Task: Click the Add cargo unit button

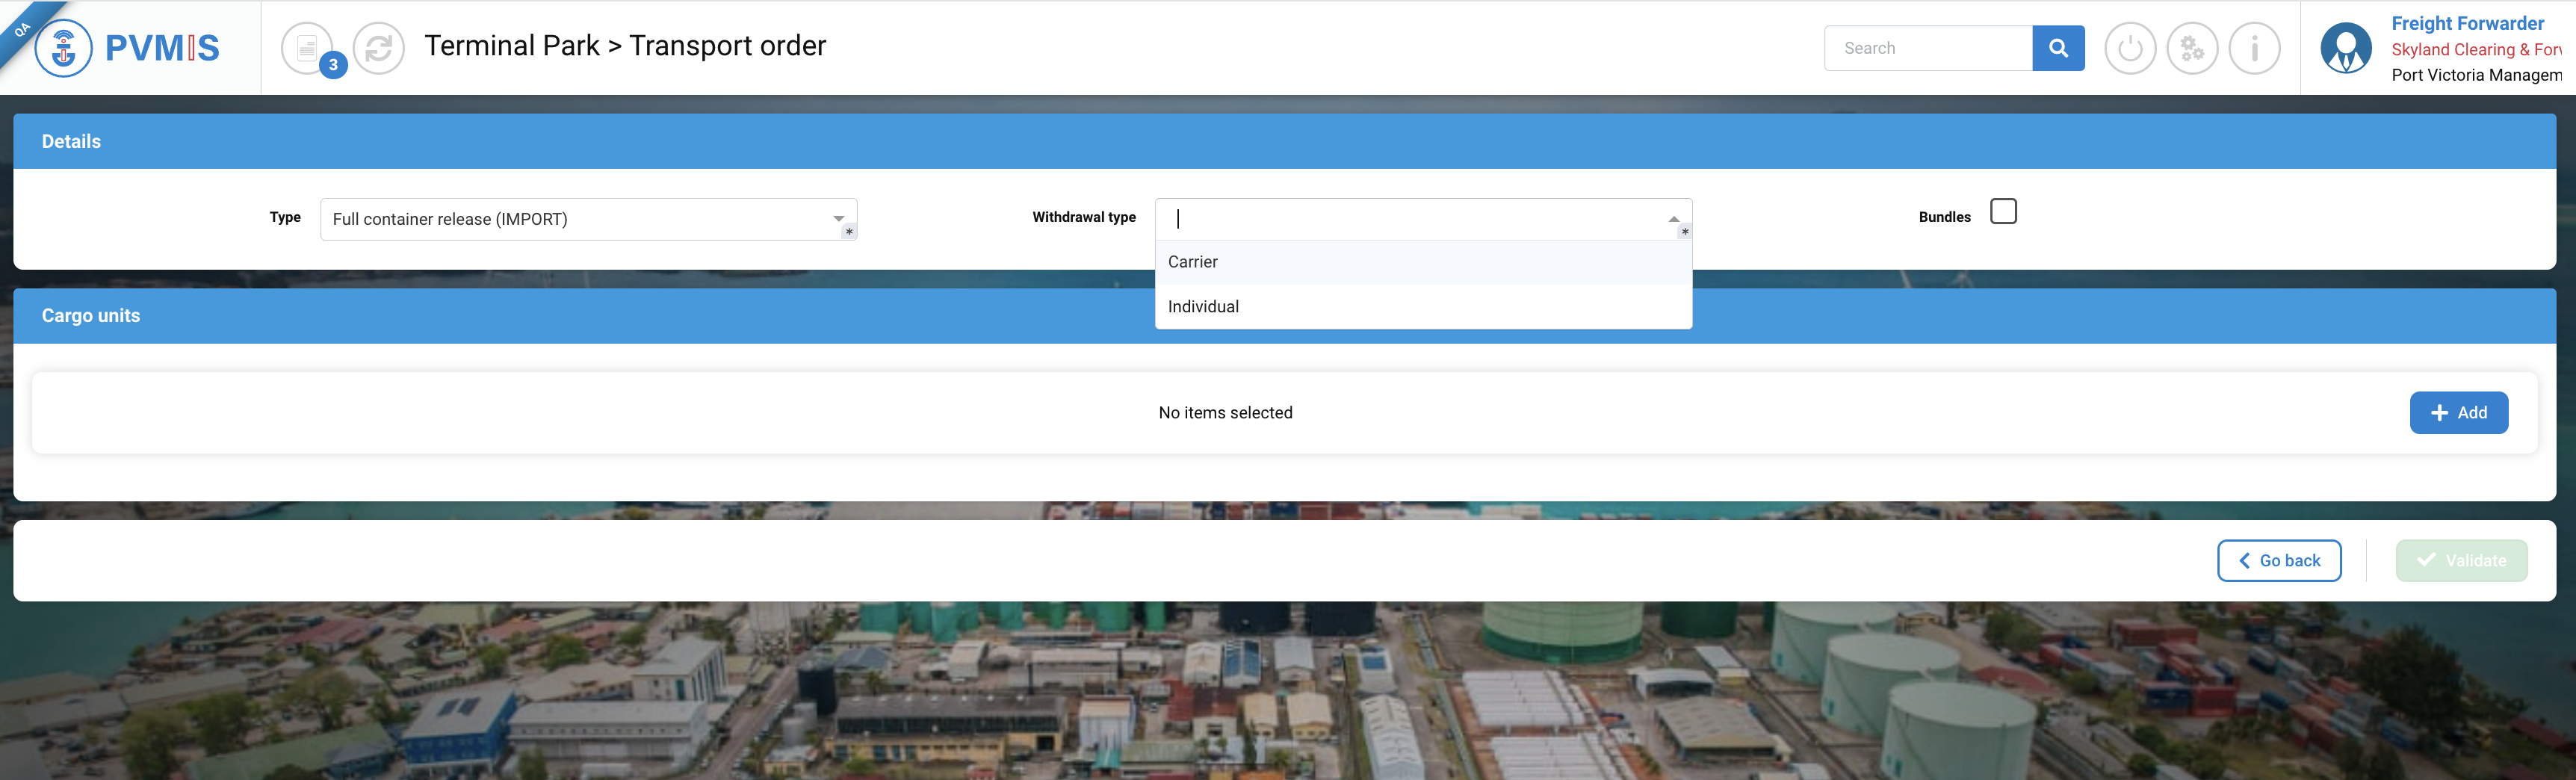Action: click(2458, 413)
